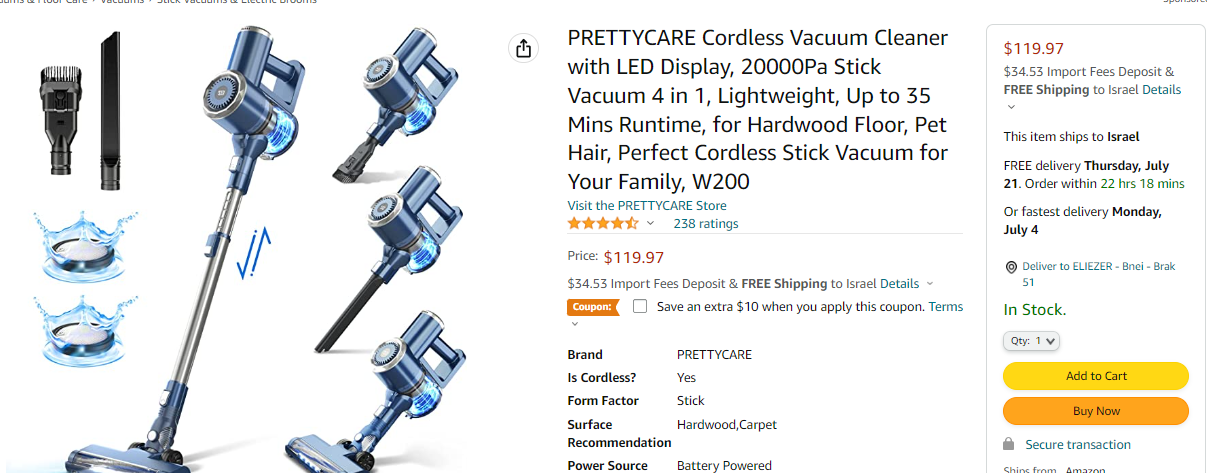Click the share icon above product image
Screen dimensions: 1207x473
[523, 49]
